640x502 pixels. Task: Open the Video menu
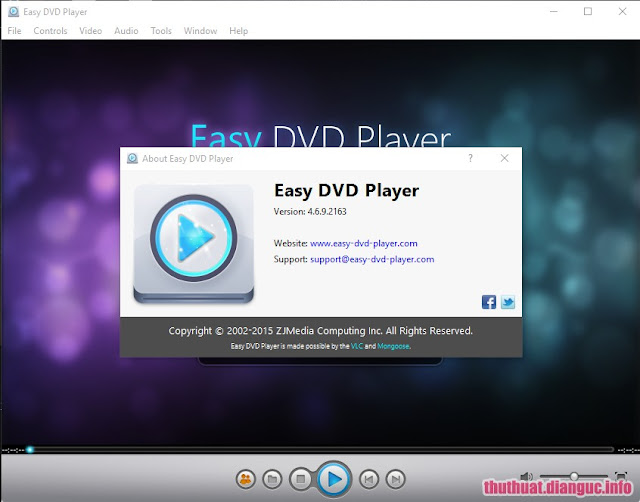click(91, 31)
